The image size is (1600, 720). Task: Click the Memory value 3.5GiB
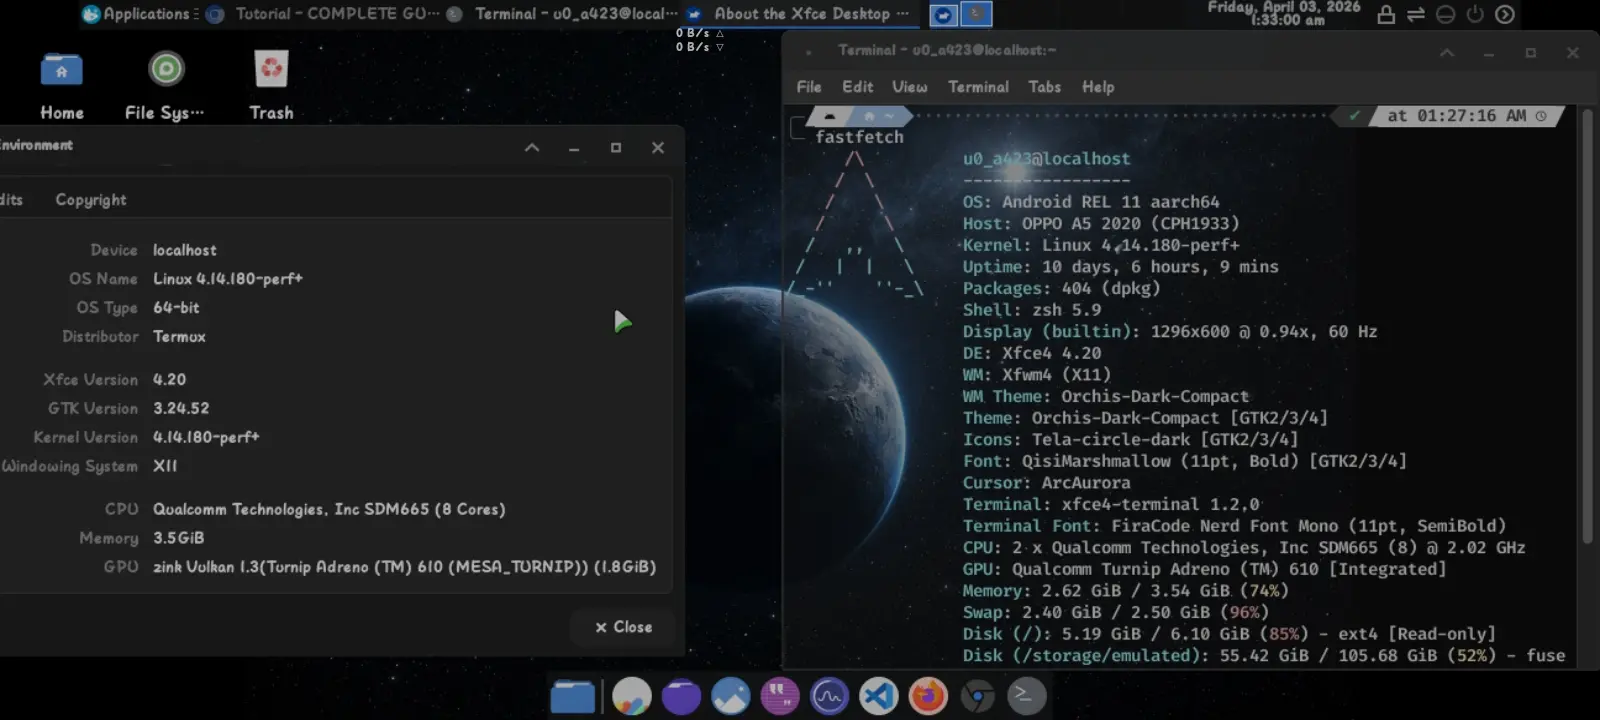coord(178,538)
